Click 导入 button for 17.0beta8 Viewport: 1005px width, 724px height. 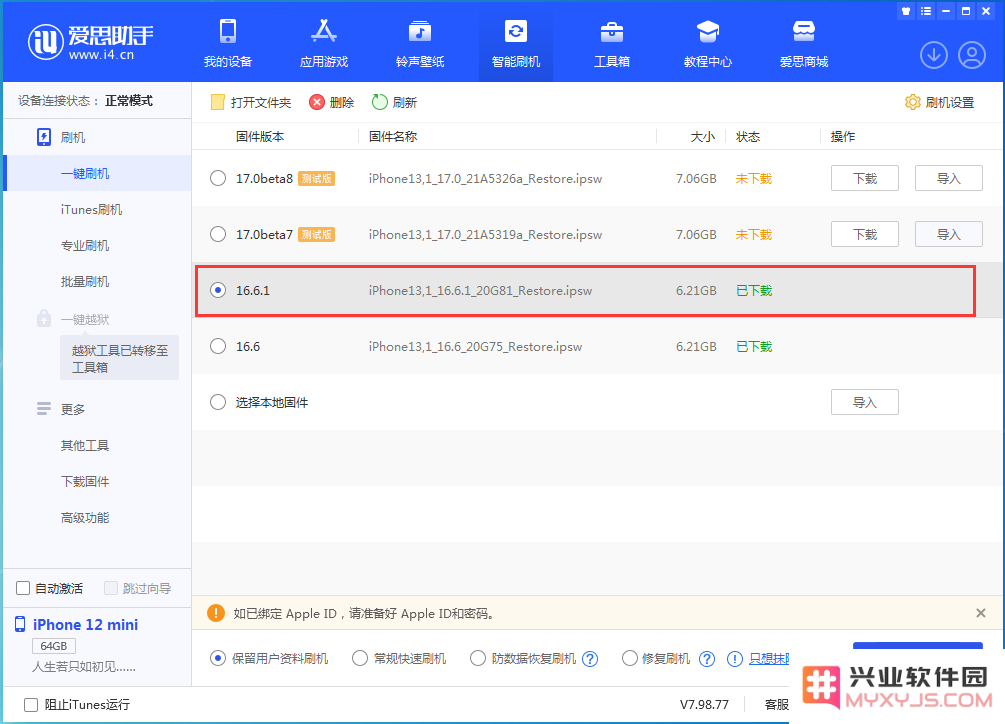coord(949,178)
